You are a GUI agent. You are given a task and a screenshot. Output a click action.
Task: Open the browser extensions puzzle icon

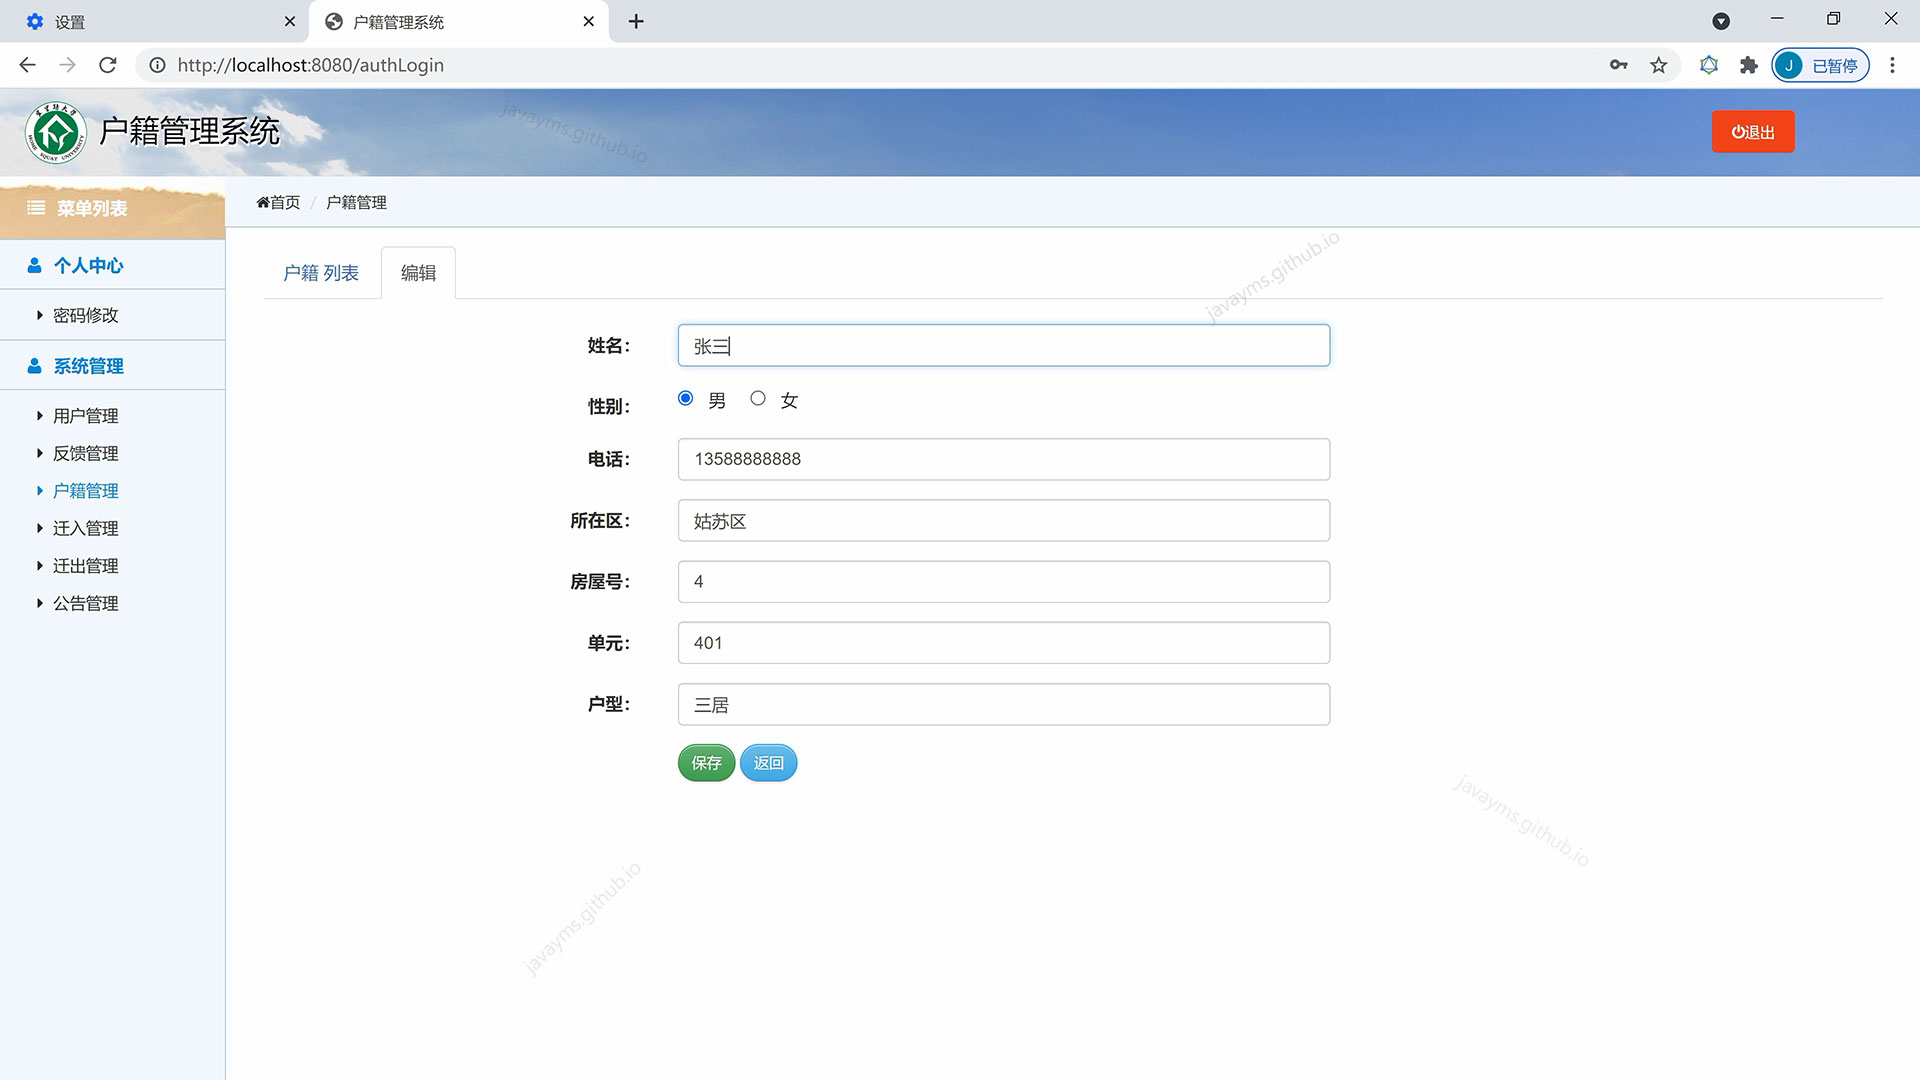(x=1748, y=65)
